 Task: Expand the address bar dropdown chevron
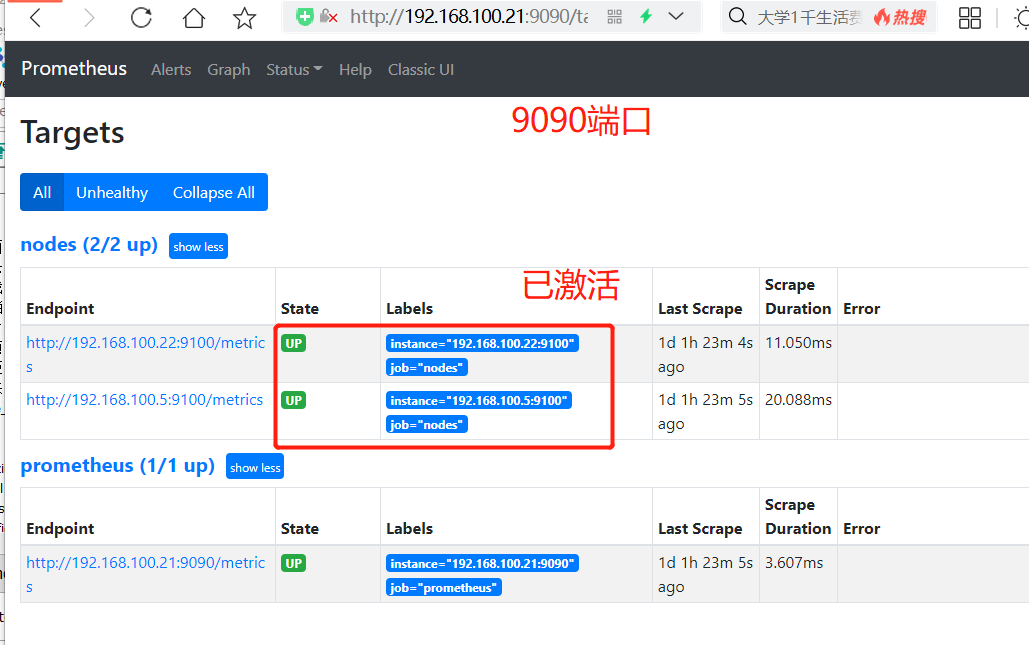point(676,16)
